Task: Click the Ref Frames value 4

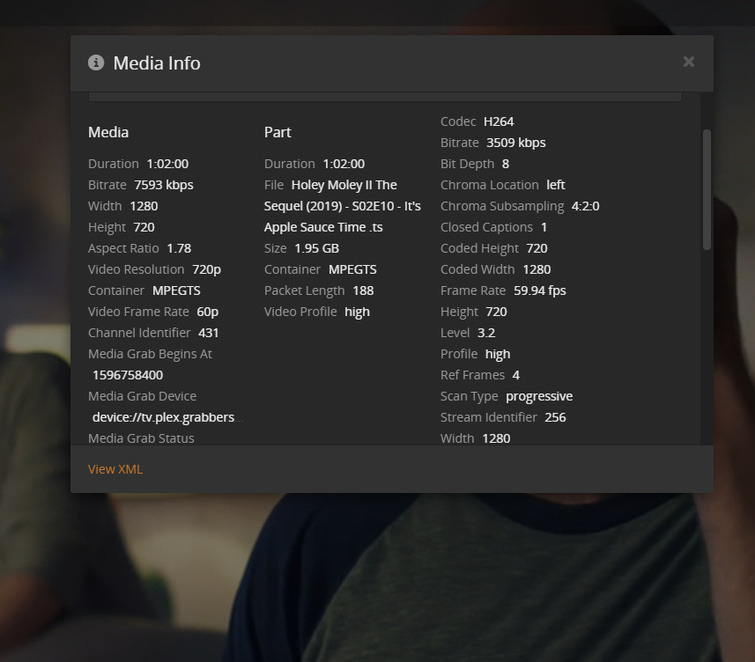Action: [x=516, y=375]
